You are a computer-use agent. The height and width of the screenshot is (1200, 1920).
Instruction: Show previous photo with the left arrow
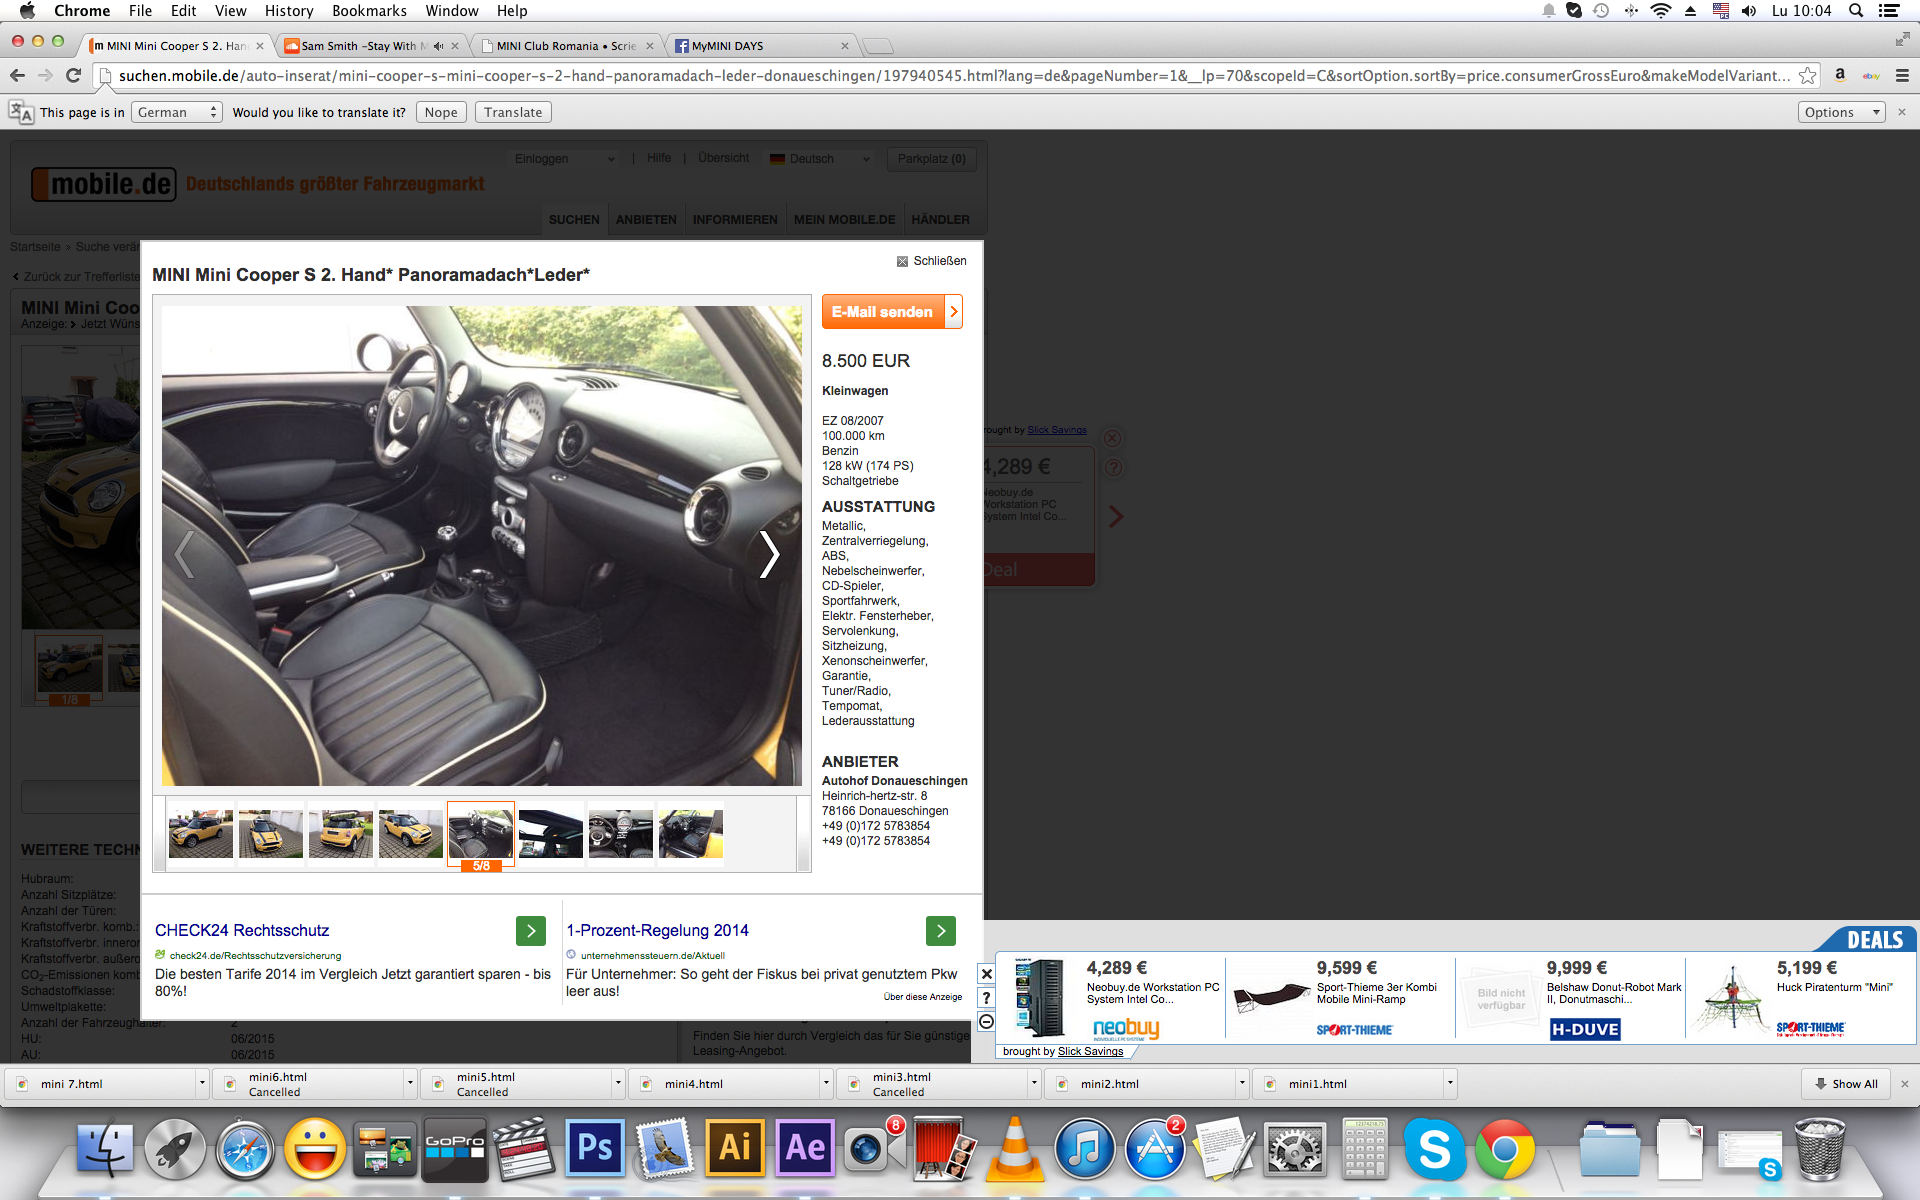pos(185,553)
